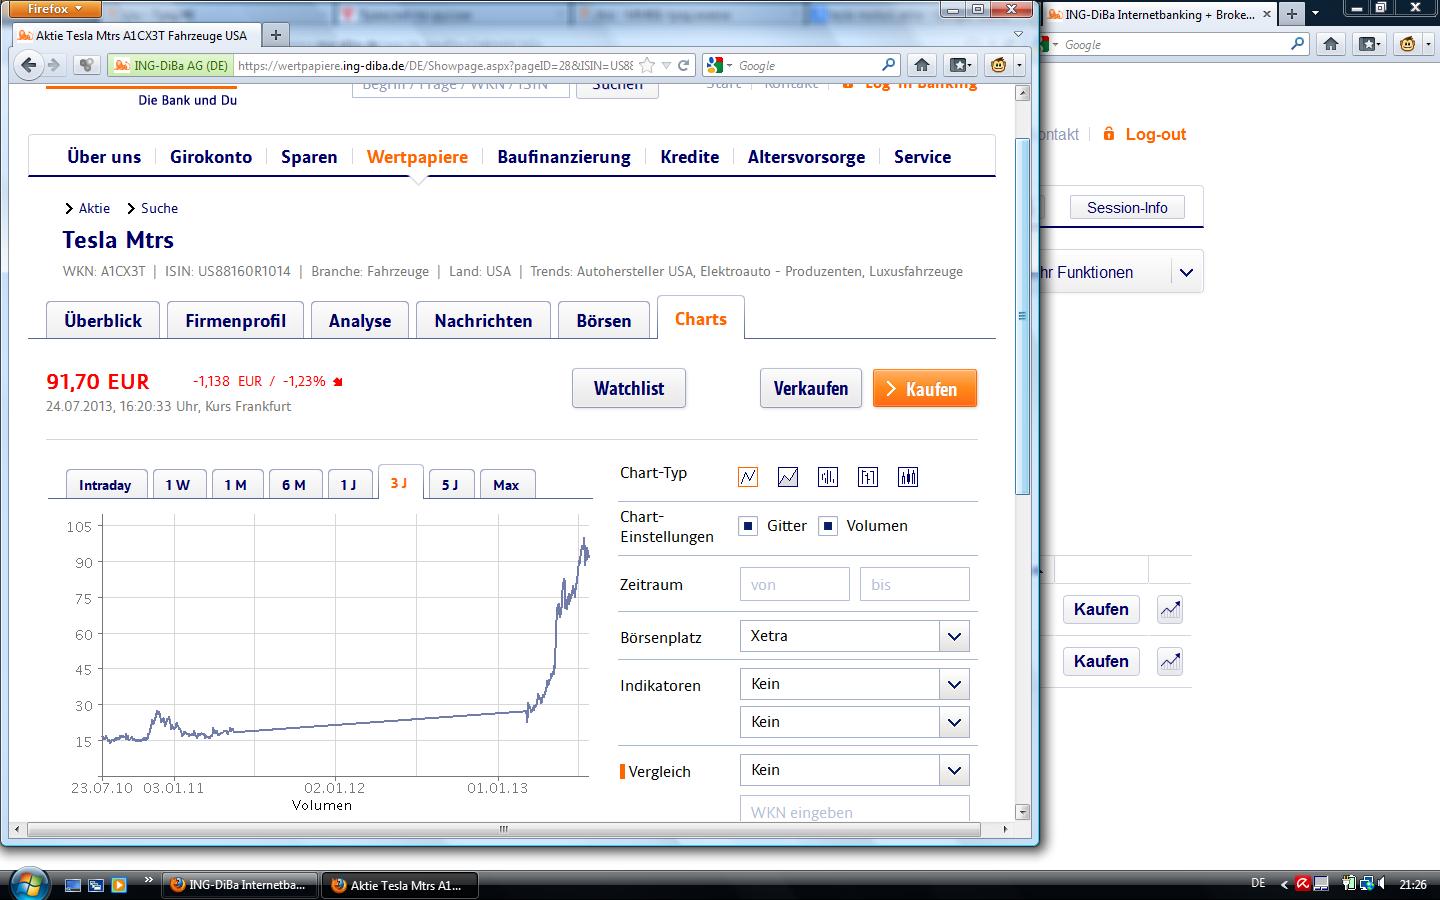Click the Verkaufen button
Screen dimensions: 1440x900
coord(811,389)
